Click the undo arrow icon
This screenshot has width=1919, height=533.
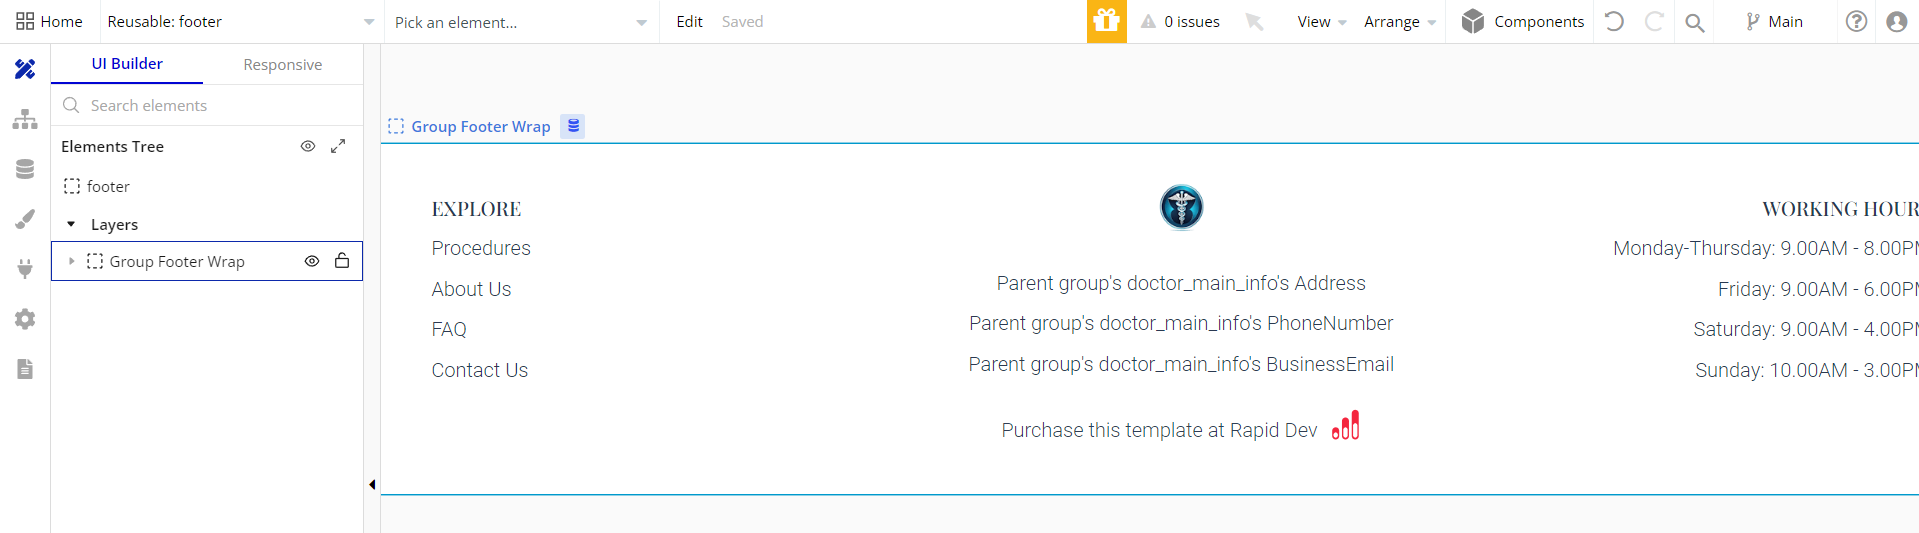tap(1614, 21)
